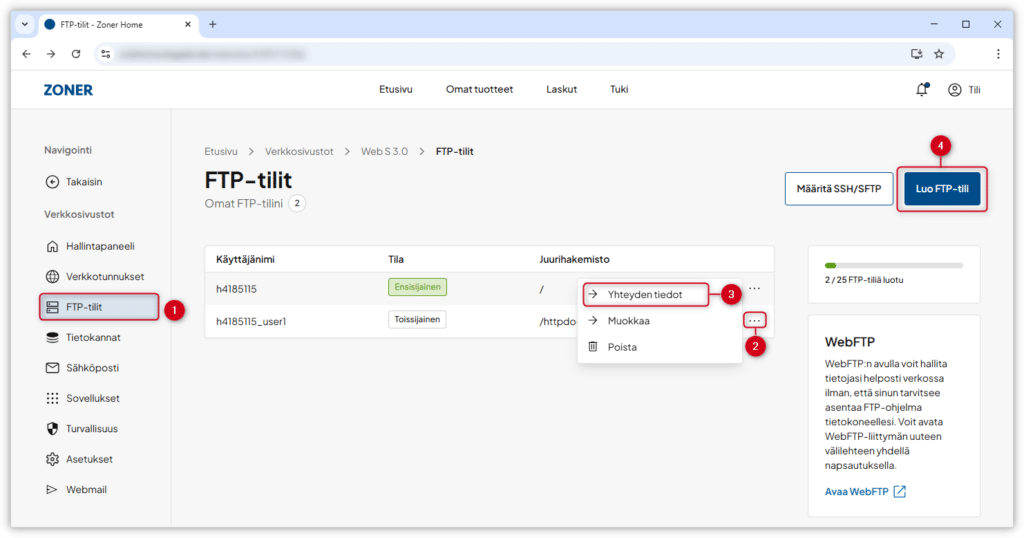Open Asetukset gear icon
Image resolution: width=1024 pixels, height=538 pixels.
53,459
